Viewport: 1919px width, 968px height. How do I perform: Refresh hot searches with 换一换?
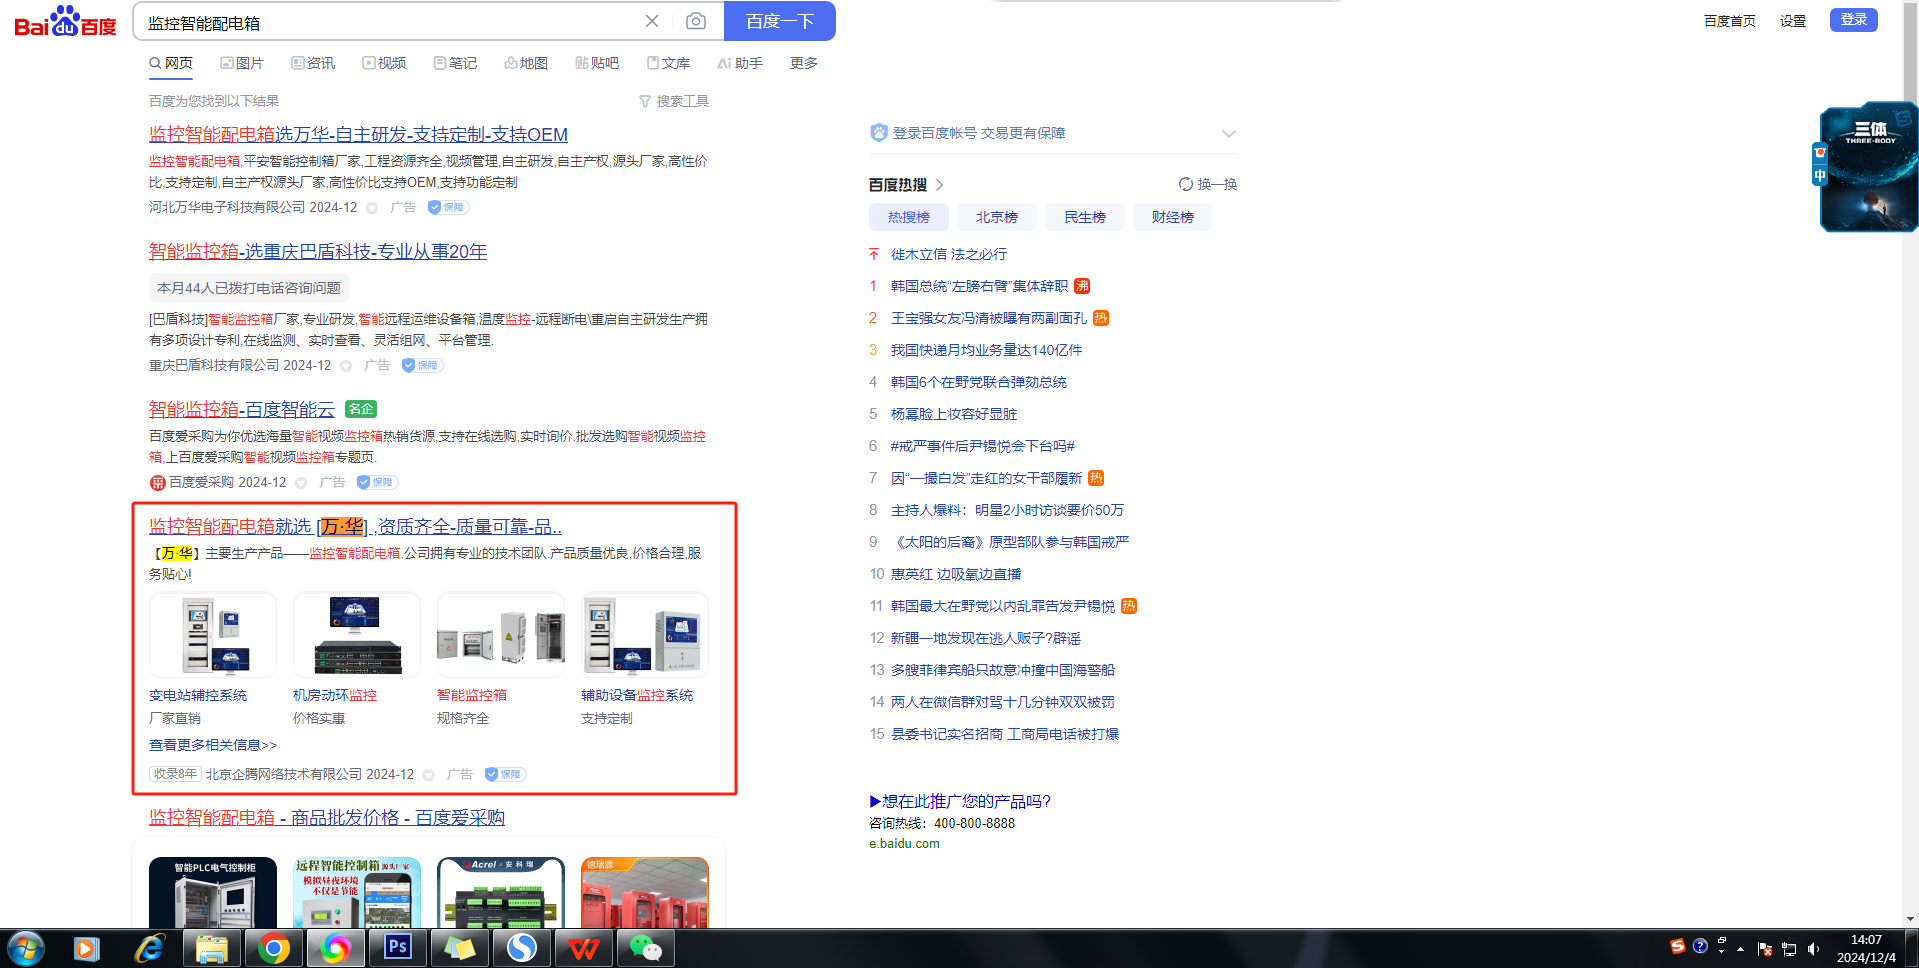1208,184
